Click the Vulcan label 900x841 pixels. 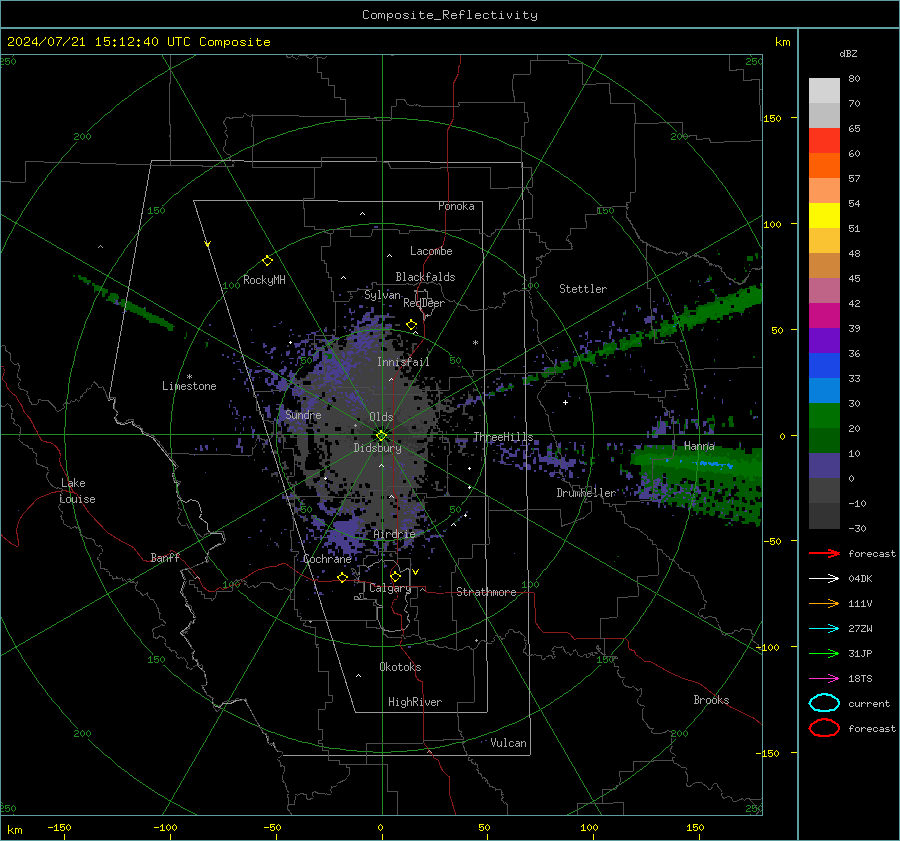tap(508, 743)
